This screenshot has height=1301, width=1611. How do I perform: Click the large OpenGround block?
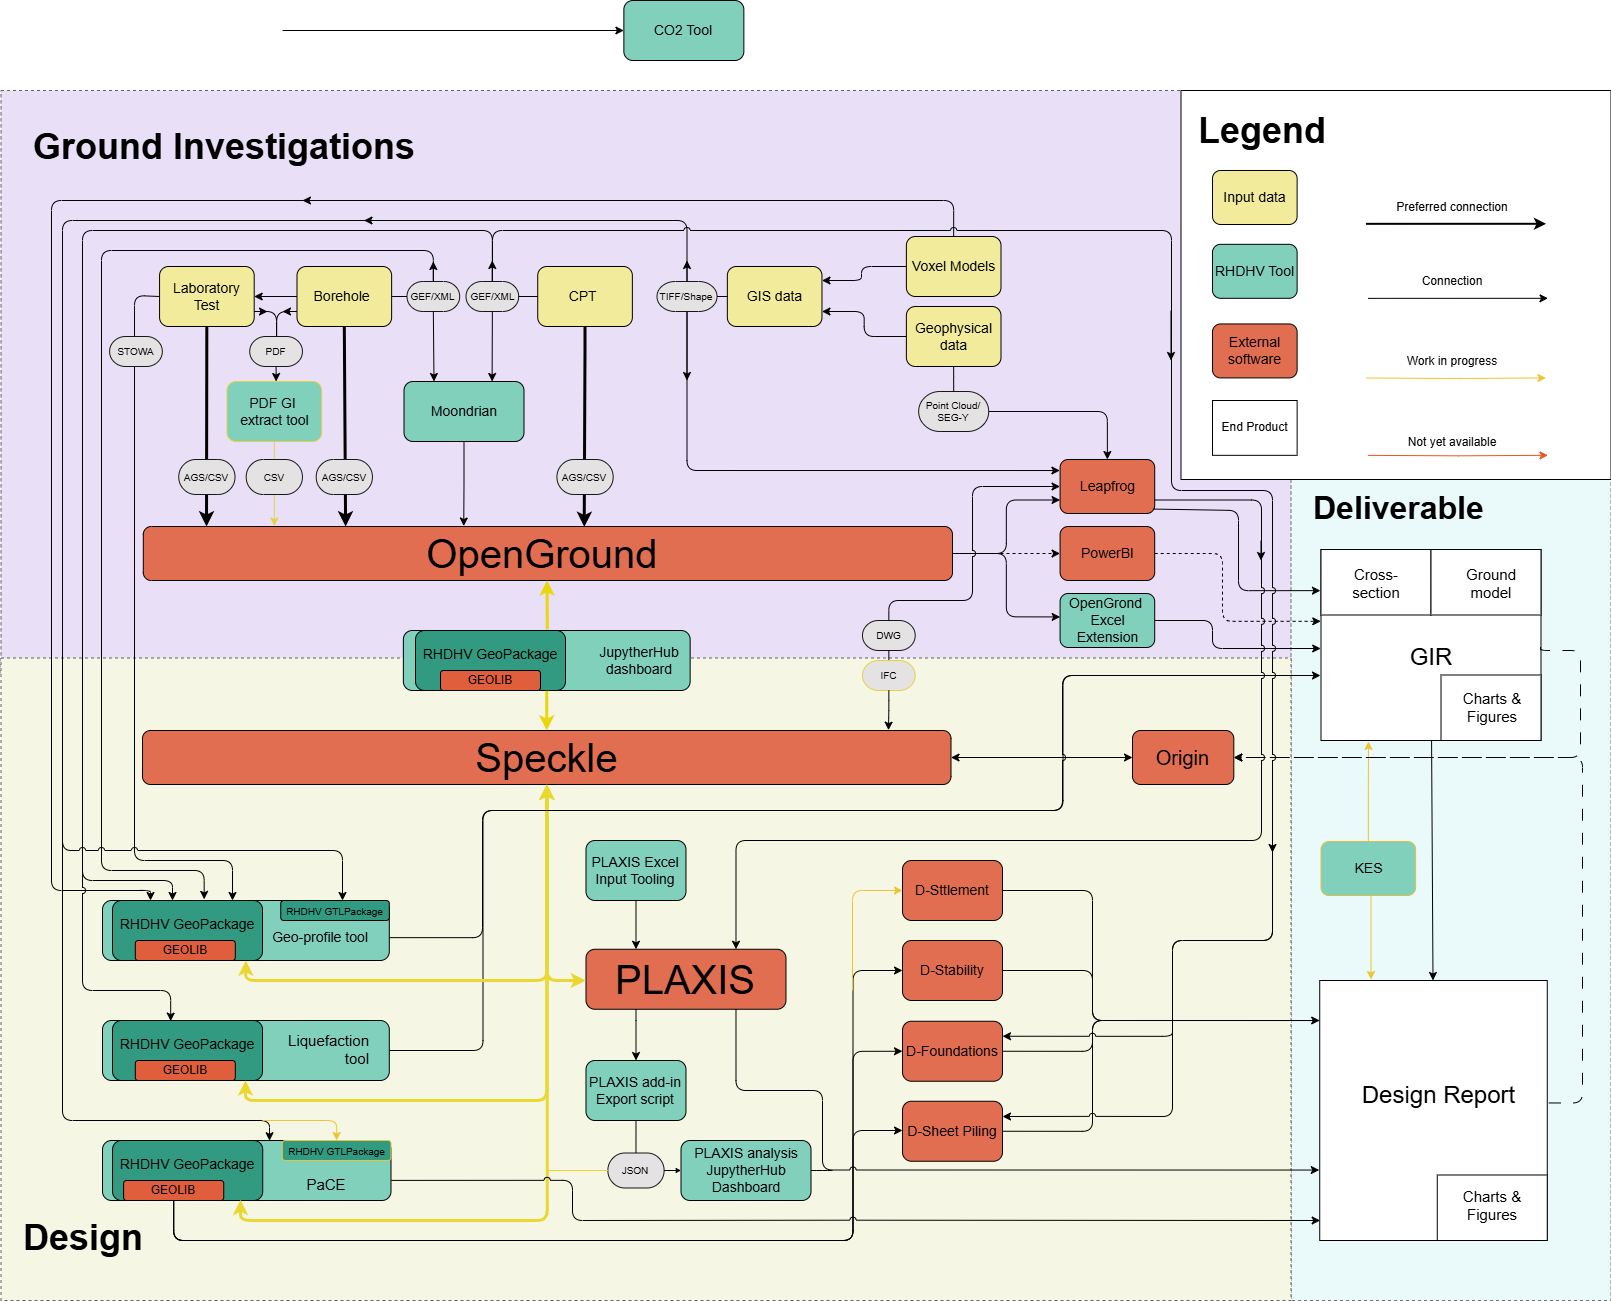click(547, 554)
